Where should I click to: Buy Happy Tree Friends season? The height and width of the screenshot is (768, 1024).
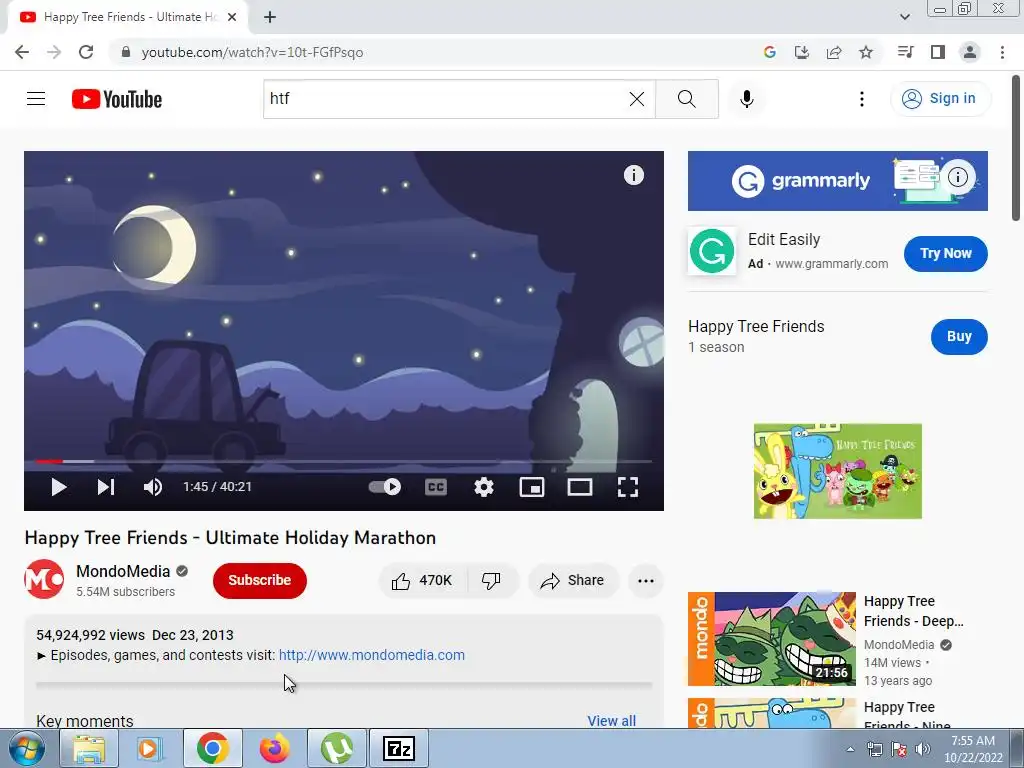click(959, 336)
